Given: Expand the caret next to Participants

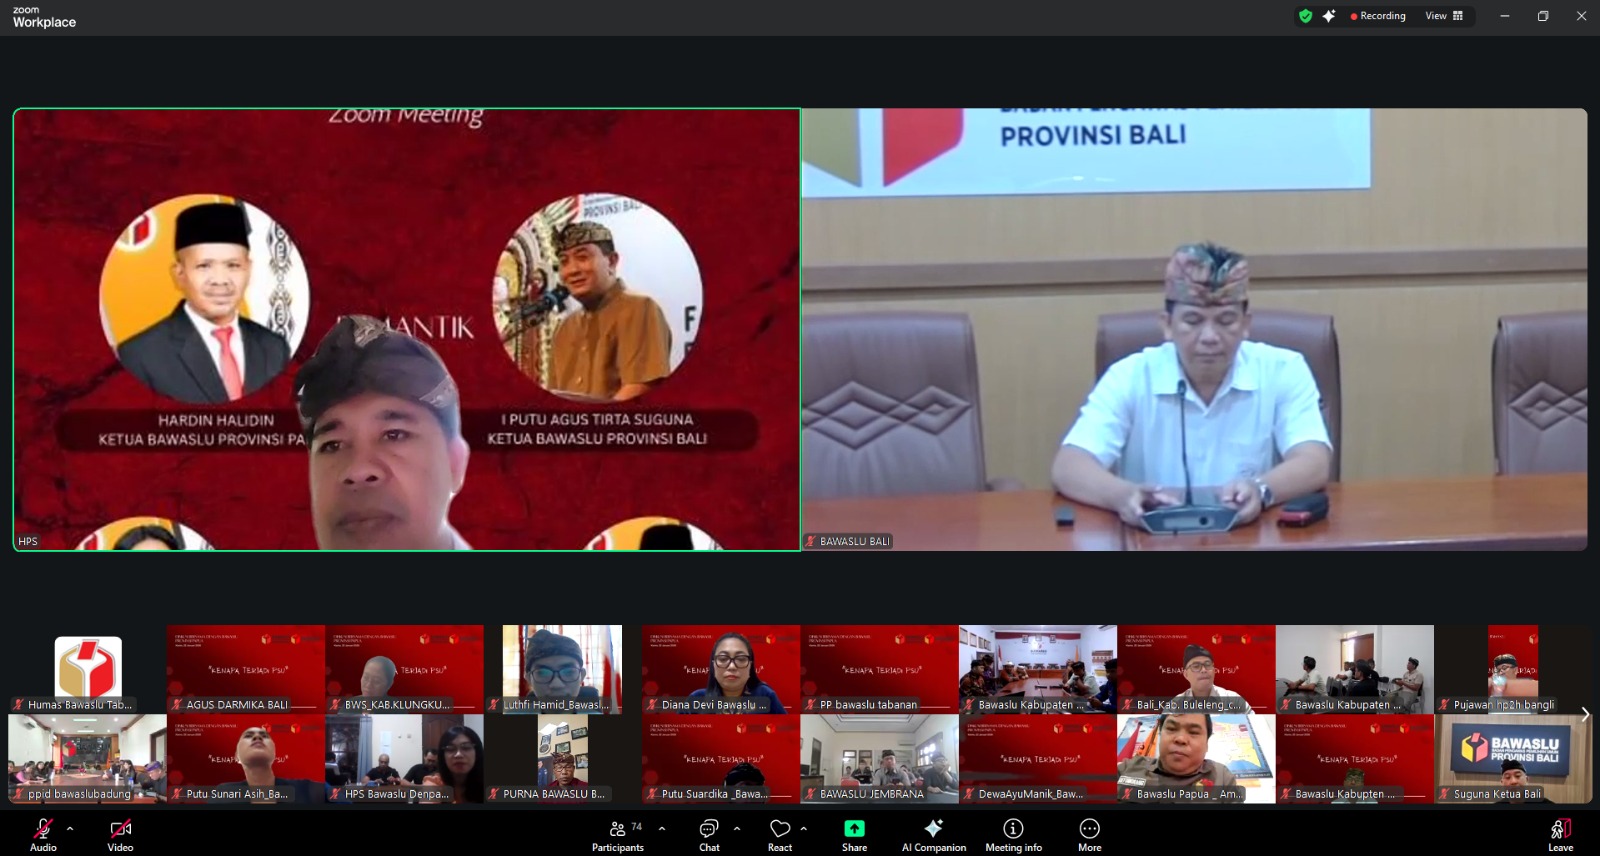Looking at the screenshot, I should (662, 828).
